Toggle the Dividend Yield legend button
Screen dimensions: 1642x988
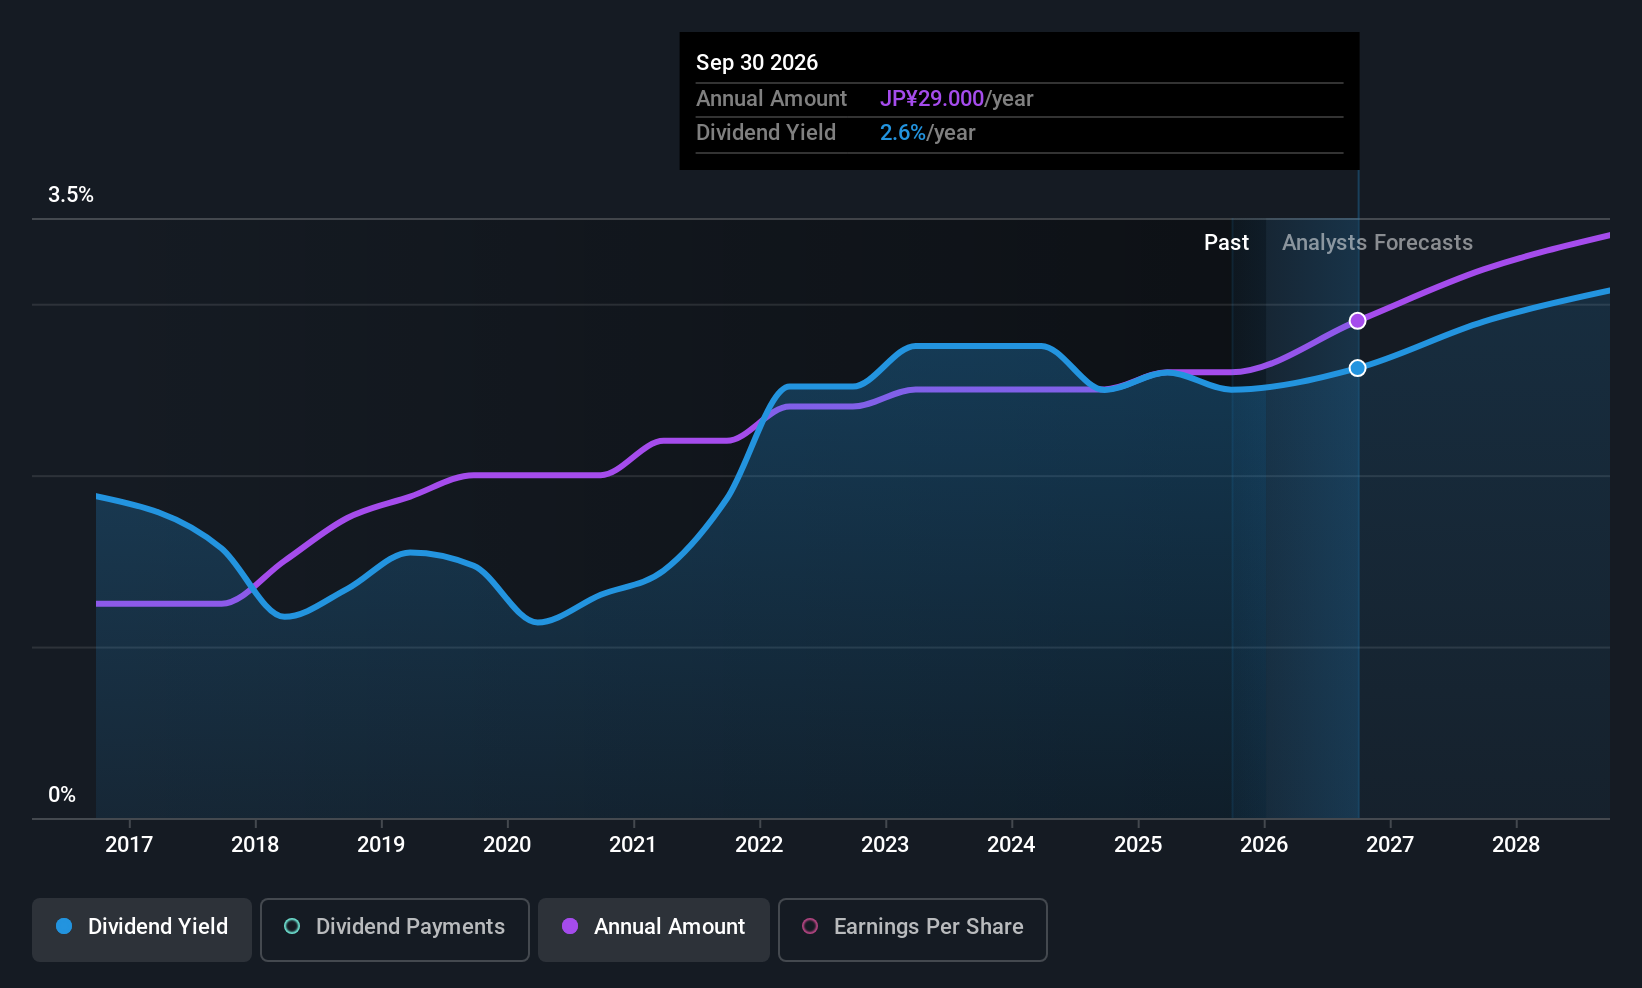coord(142,929)
